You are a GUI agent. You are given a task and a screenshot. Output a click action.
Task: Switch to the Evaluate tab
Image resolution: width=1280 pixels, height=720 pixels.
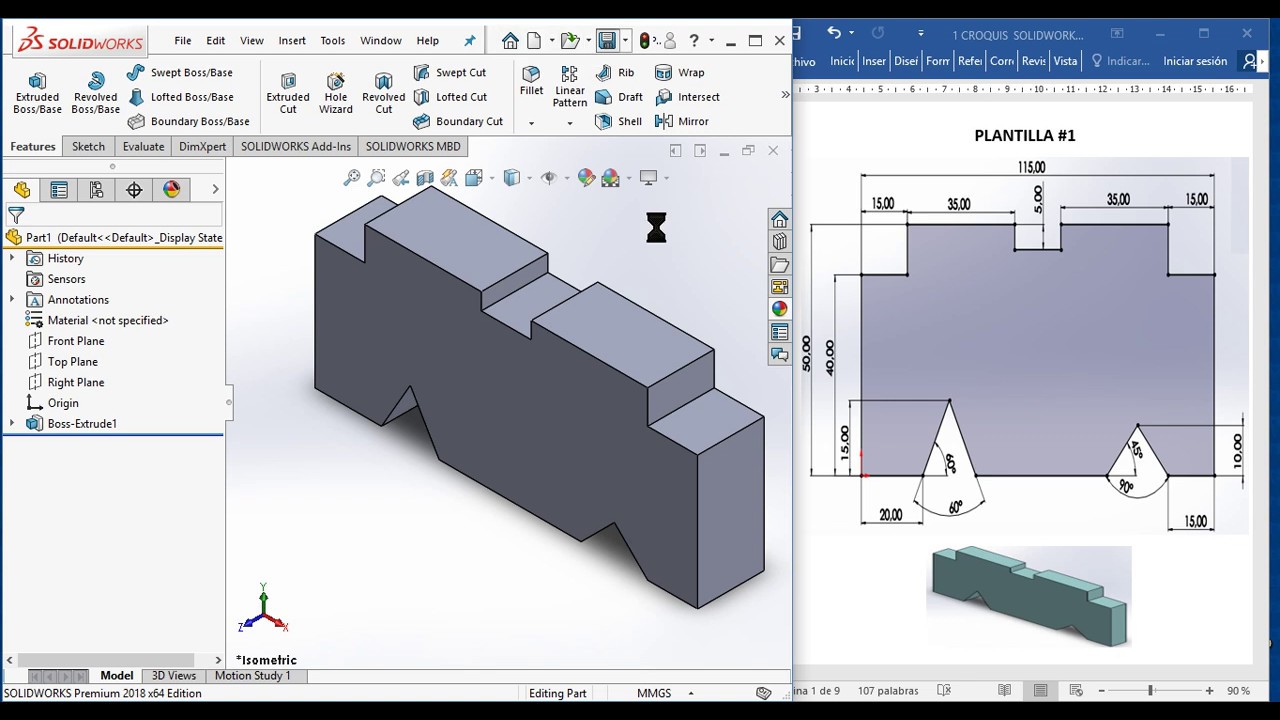(x=143, y=146)
